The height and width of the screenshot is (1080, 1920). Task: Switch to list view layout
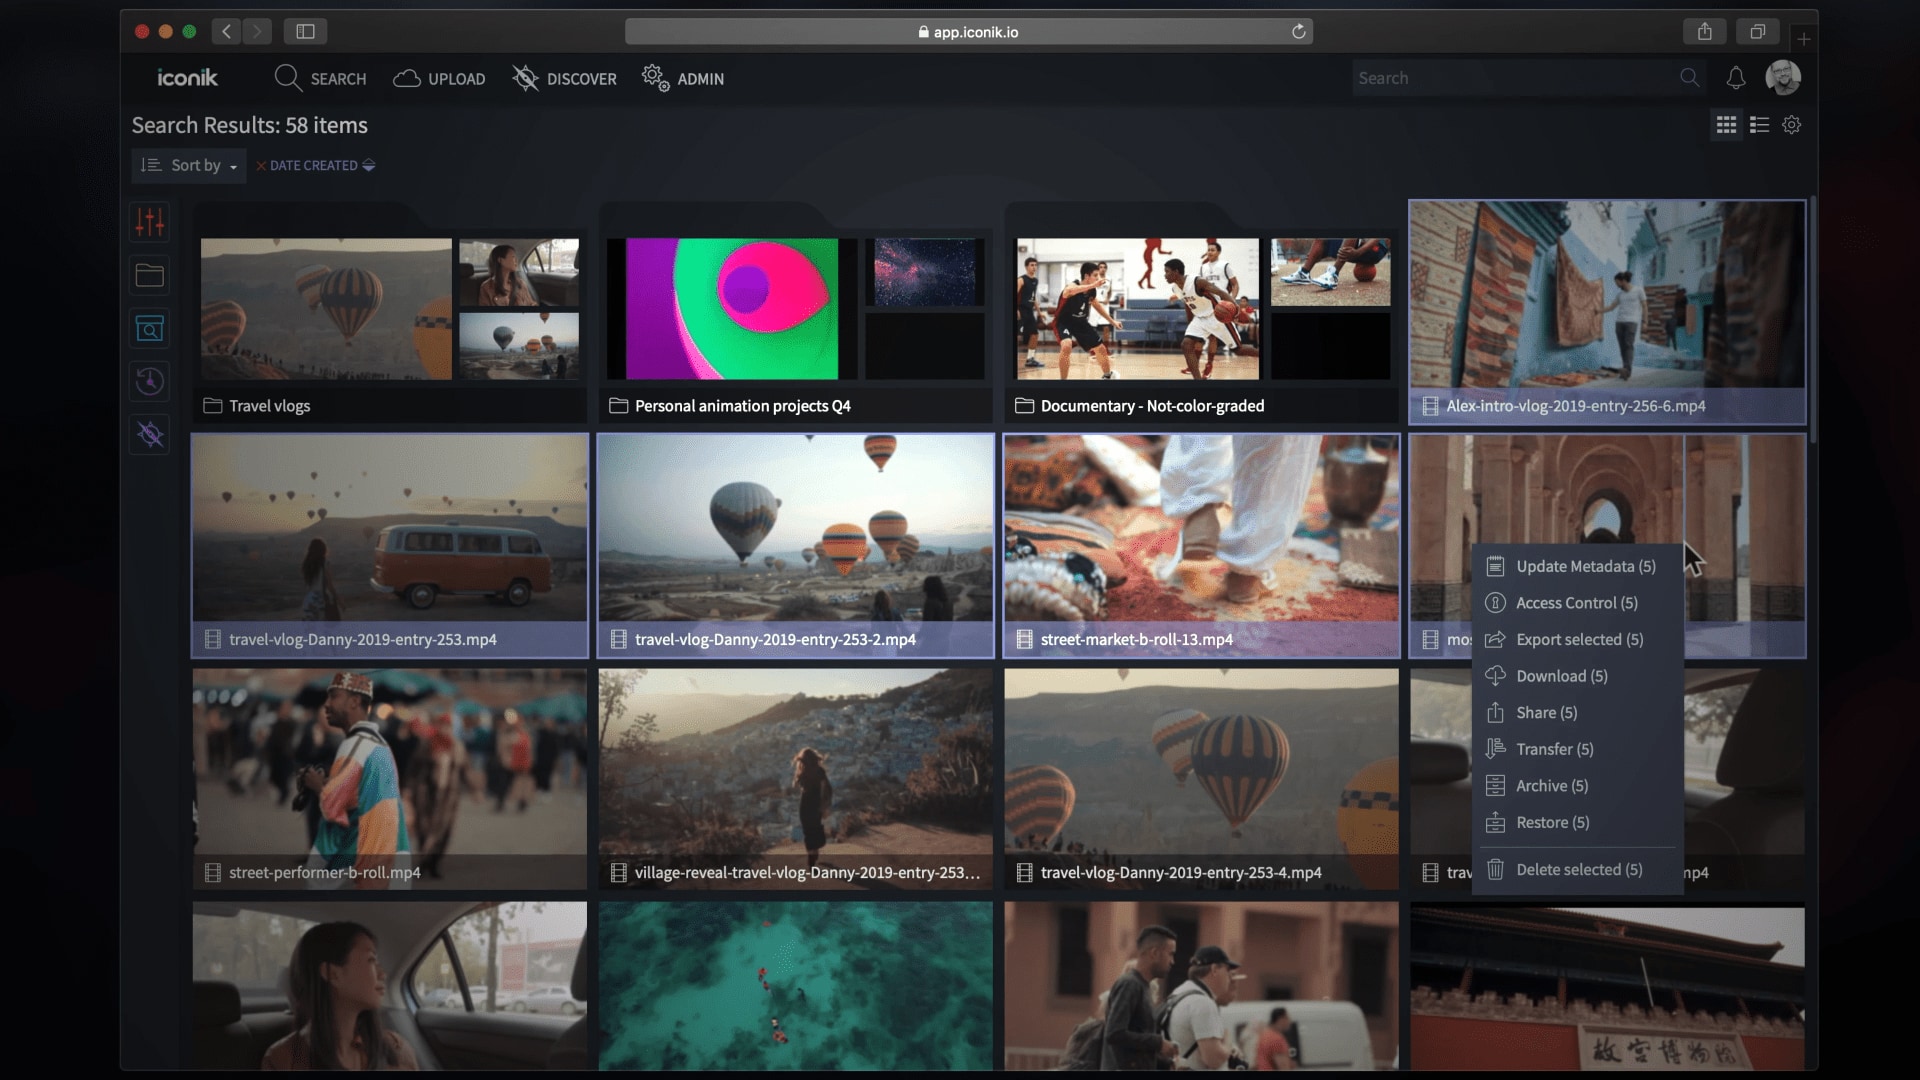1759,125
